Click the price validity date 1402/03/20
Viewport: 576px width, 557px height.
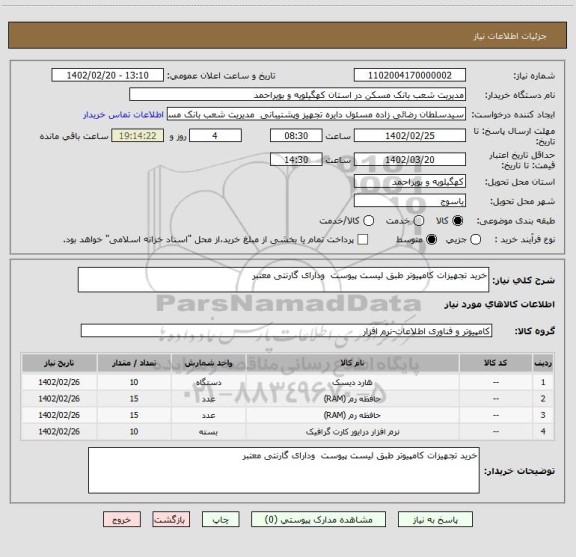click(x=410, y=159)
